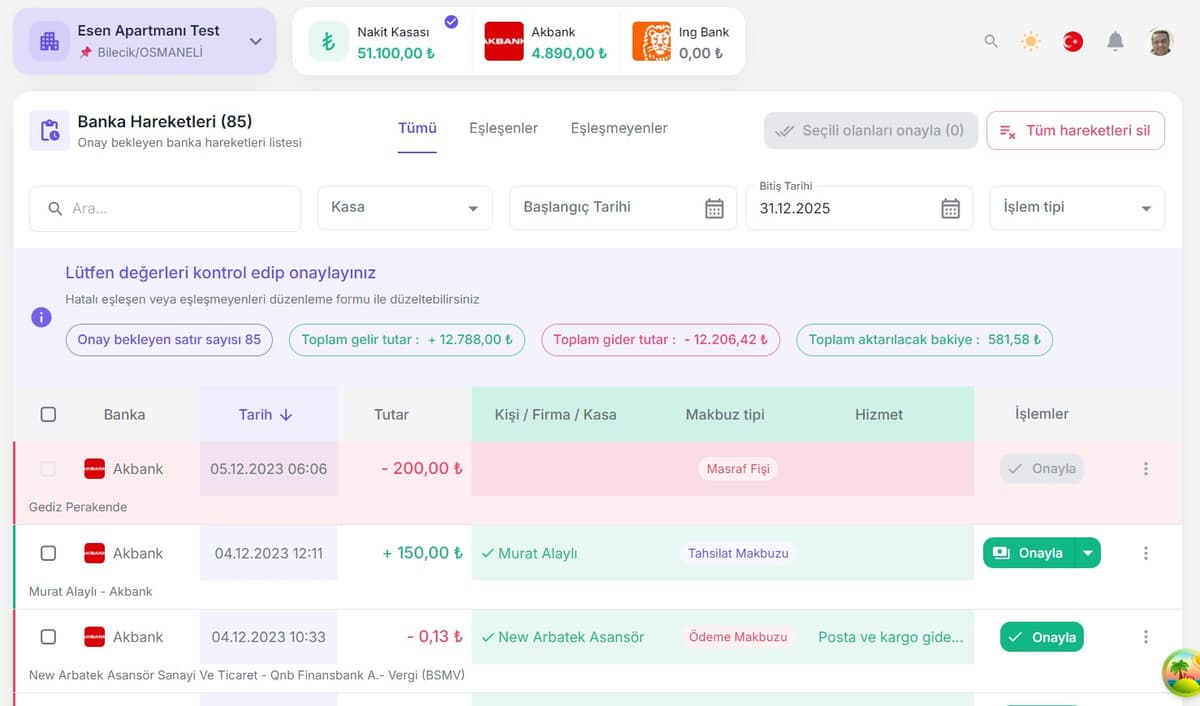This screenshot has width=1200, height=706.
Task: Change language using Turkish flag icon
Action: click(1073, 41)
